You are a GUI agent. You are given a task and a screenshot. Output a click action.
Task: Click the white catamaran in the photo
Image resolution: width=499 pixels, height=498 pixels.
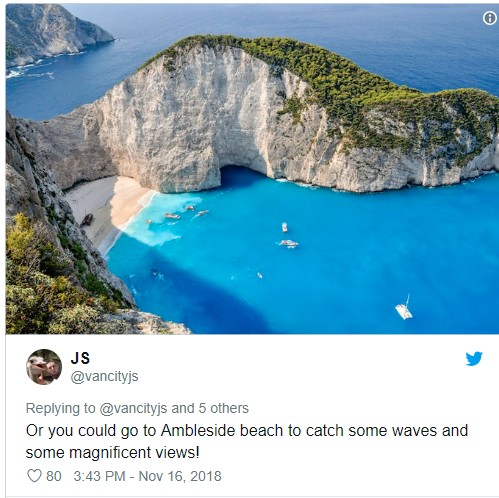pos(404,308)
